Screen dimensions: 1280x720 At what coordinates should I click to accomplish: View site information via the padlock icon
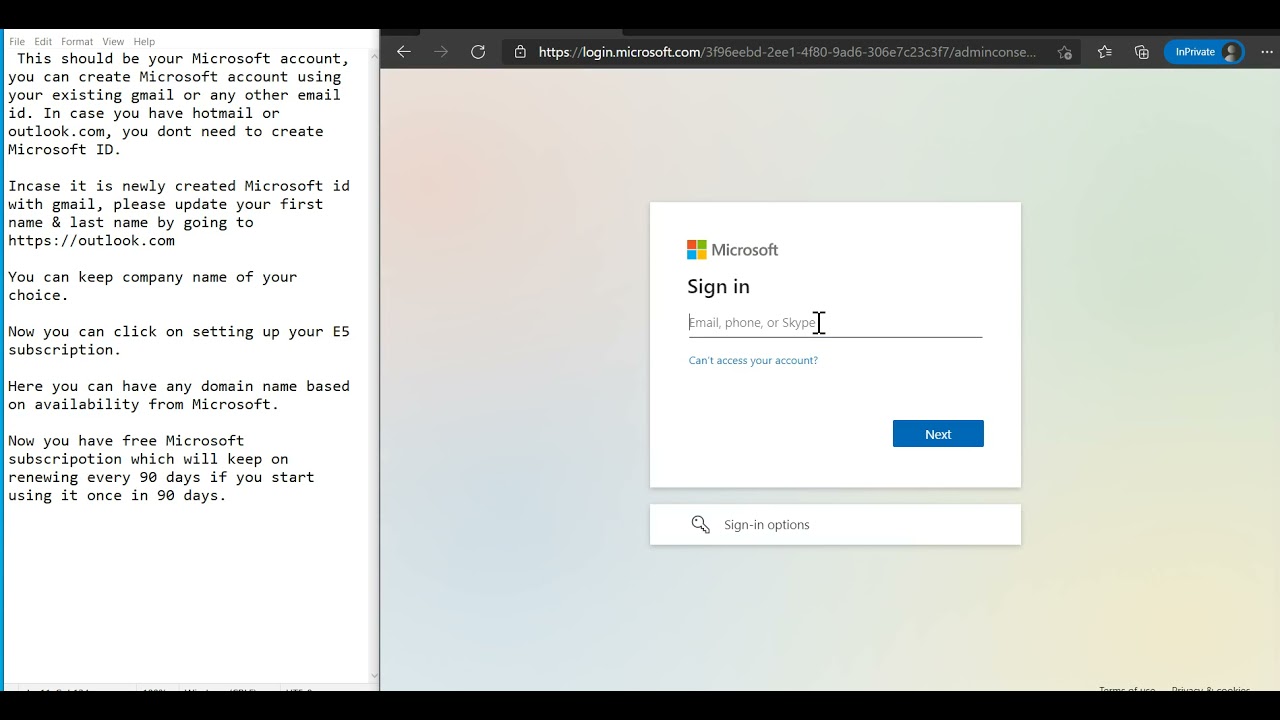click(x=520, y=52)
